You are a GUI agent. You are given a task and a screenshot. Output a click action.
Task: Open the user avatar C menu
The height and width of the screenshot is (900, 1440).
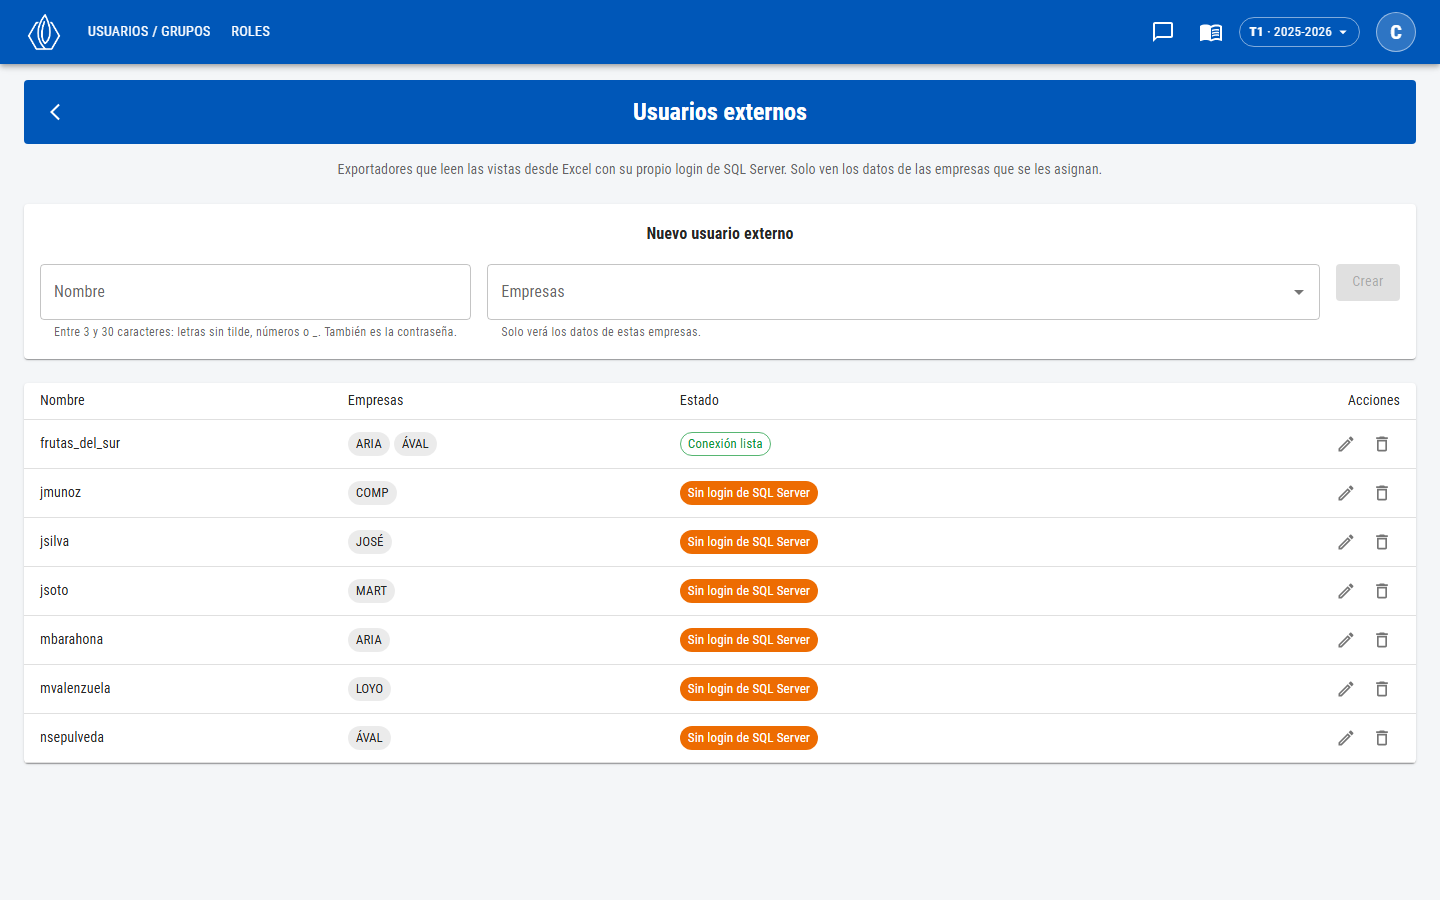[x=1396, y=32]
